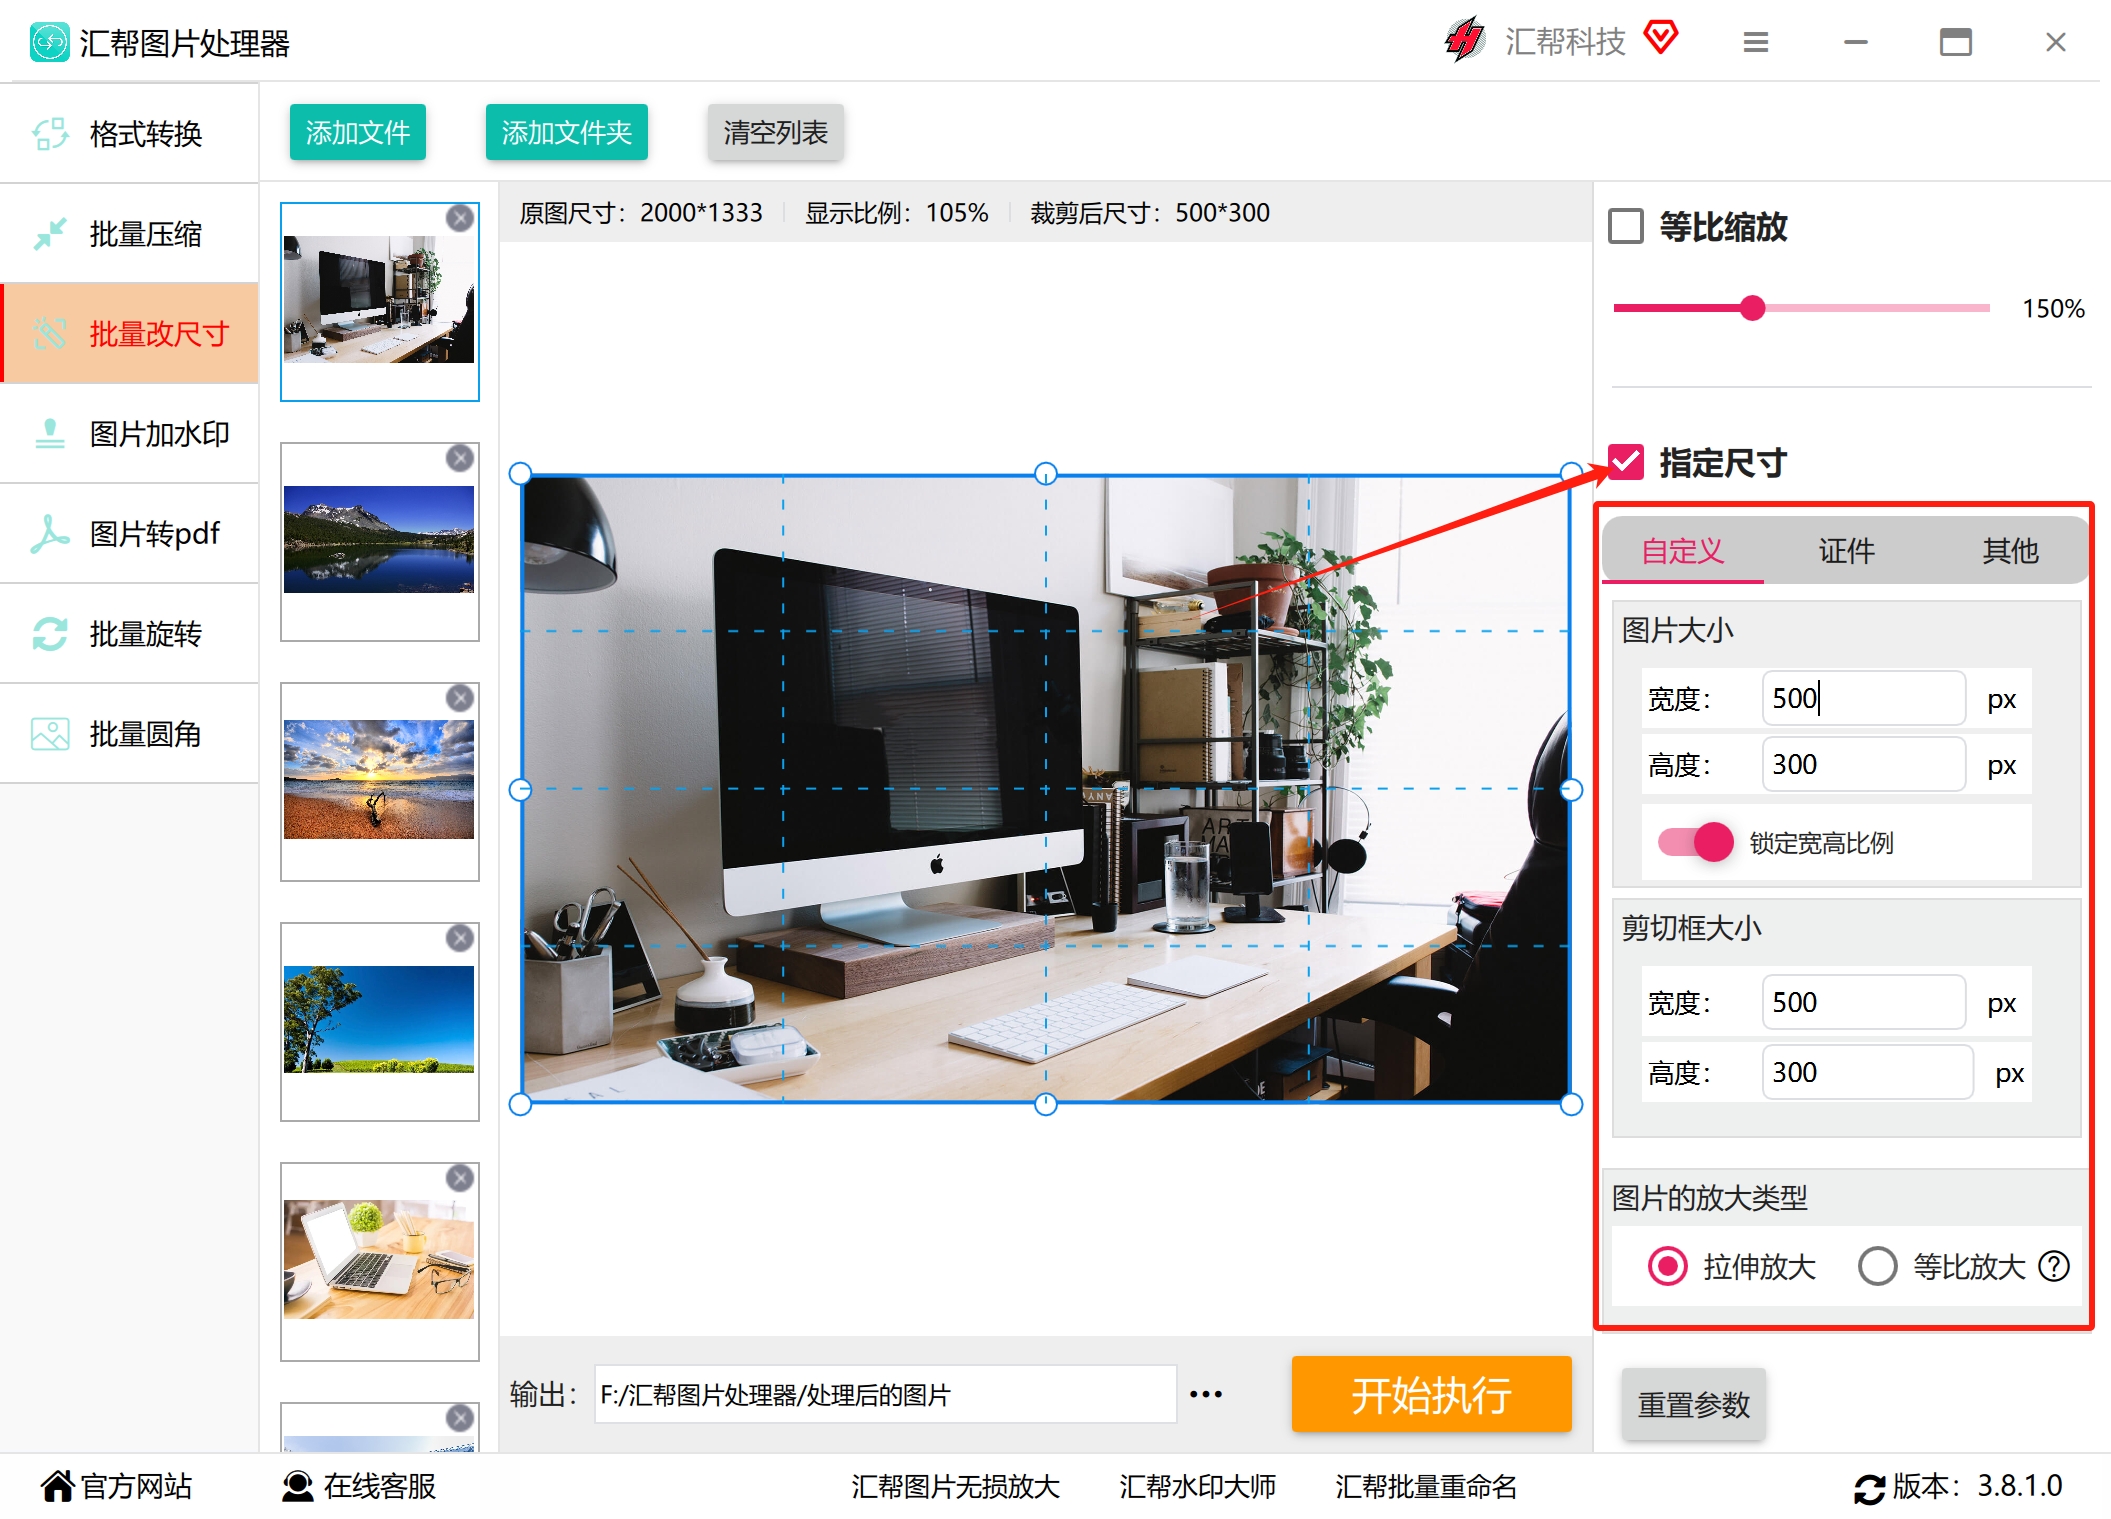Viewport: 2111px width, 1519px height.
Task: Click the light pink part of the slider track
Action: pos(1878,308)
